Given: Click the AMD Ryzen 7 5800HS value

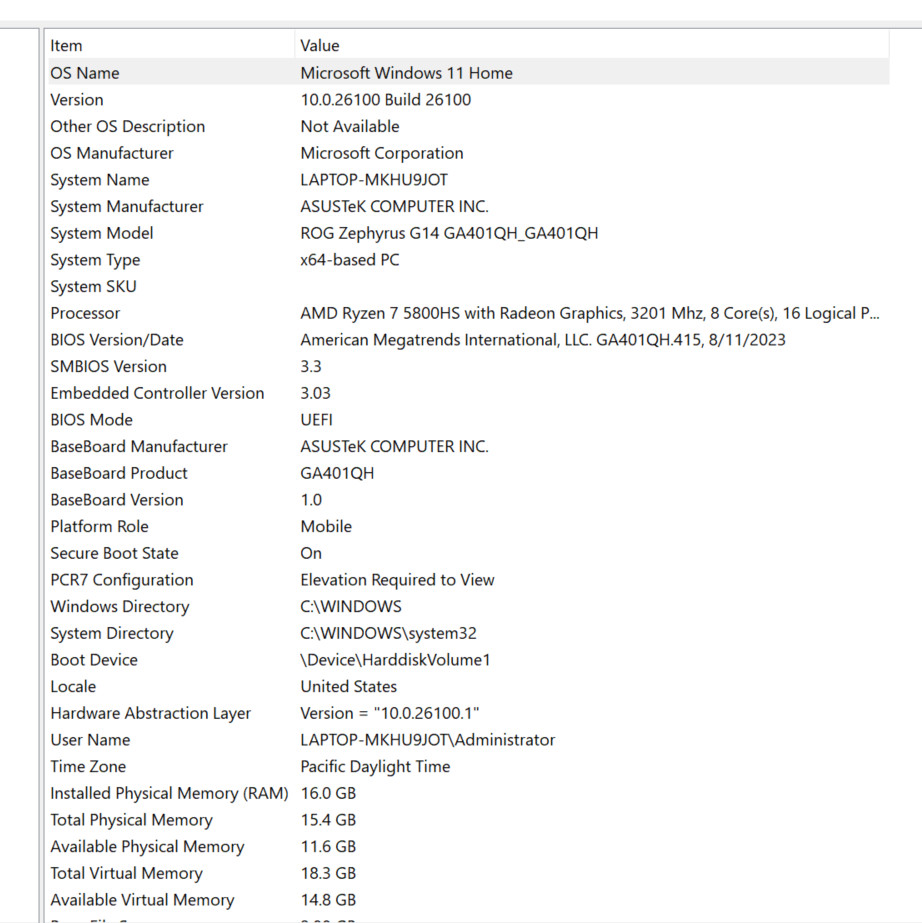Looking at the screenshot, I should coord(590,313).
